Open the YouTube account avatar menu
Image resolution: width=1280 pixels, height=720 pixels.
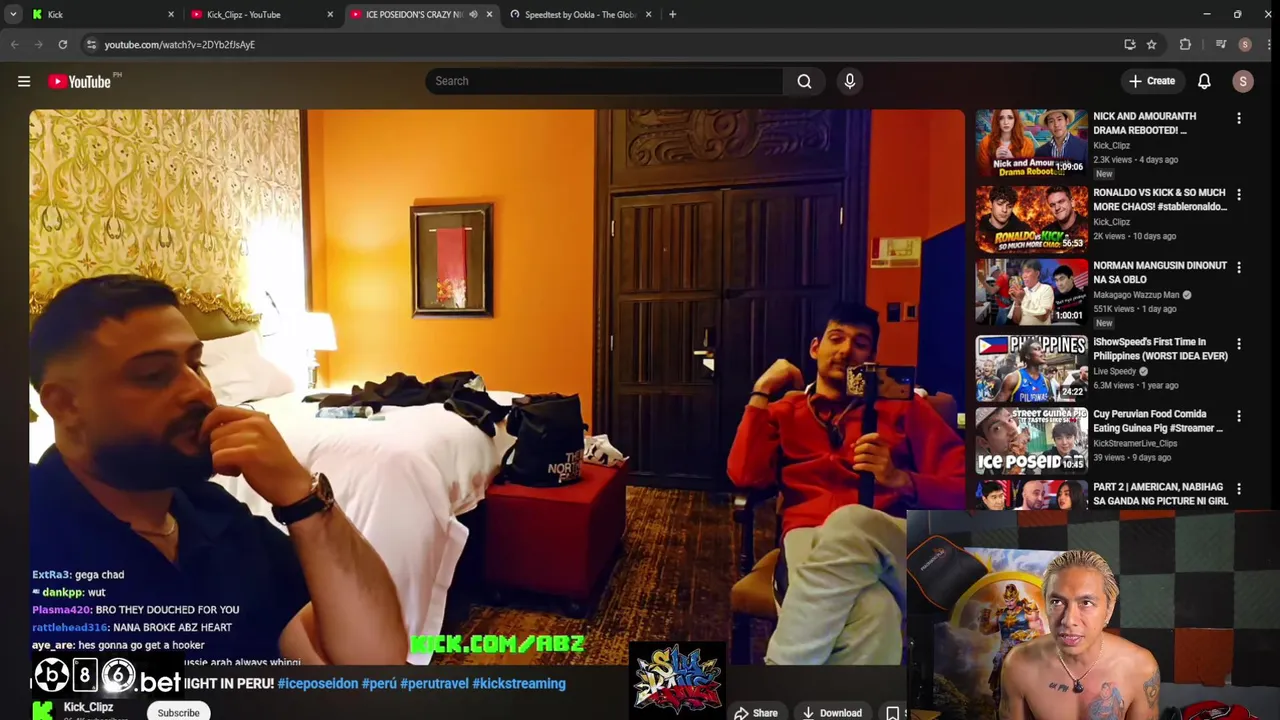coord(1243,82)
